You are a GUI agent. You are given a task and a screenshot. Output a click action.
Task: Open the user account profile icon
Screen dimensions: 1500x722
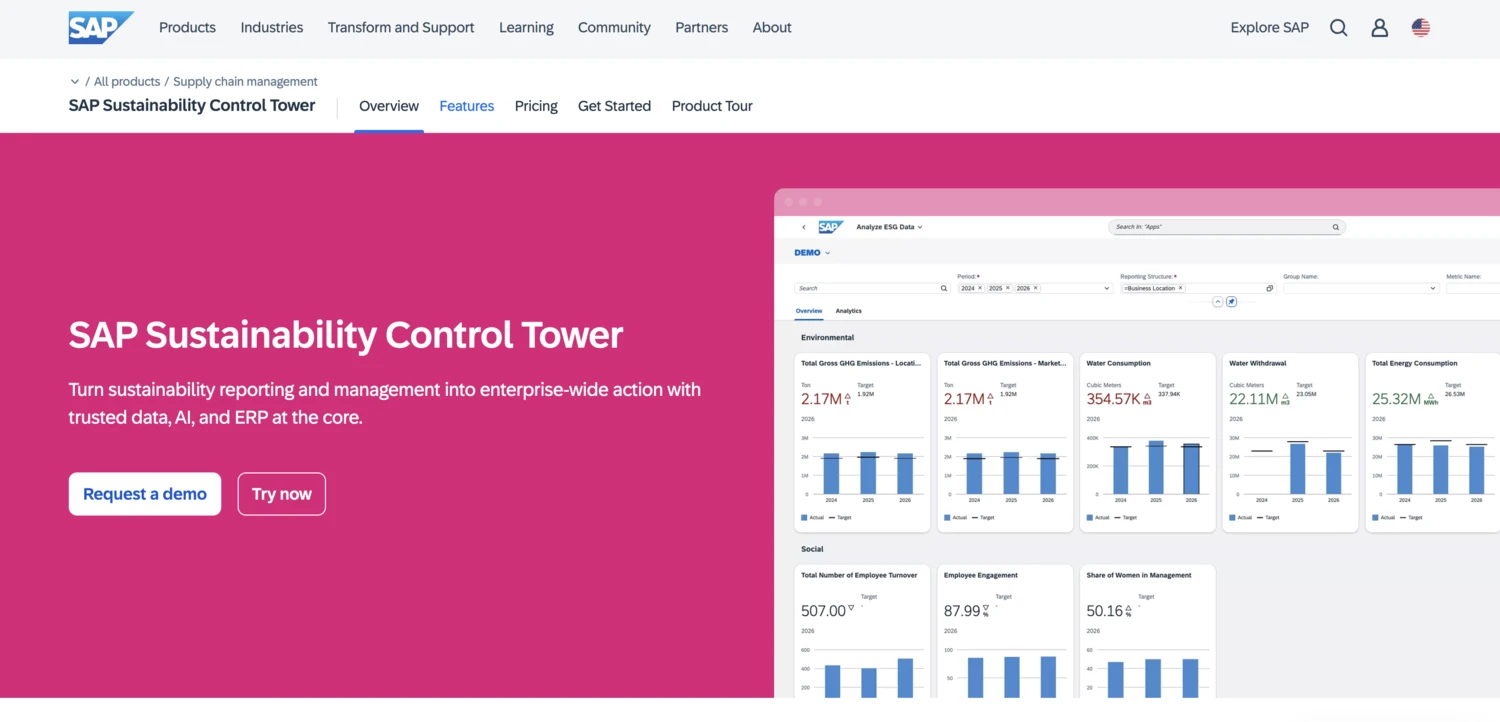tap(1379, 27)
